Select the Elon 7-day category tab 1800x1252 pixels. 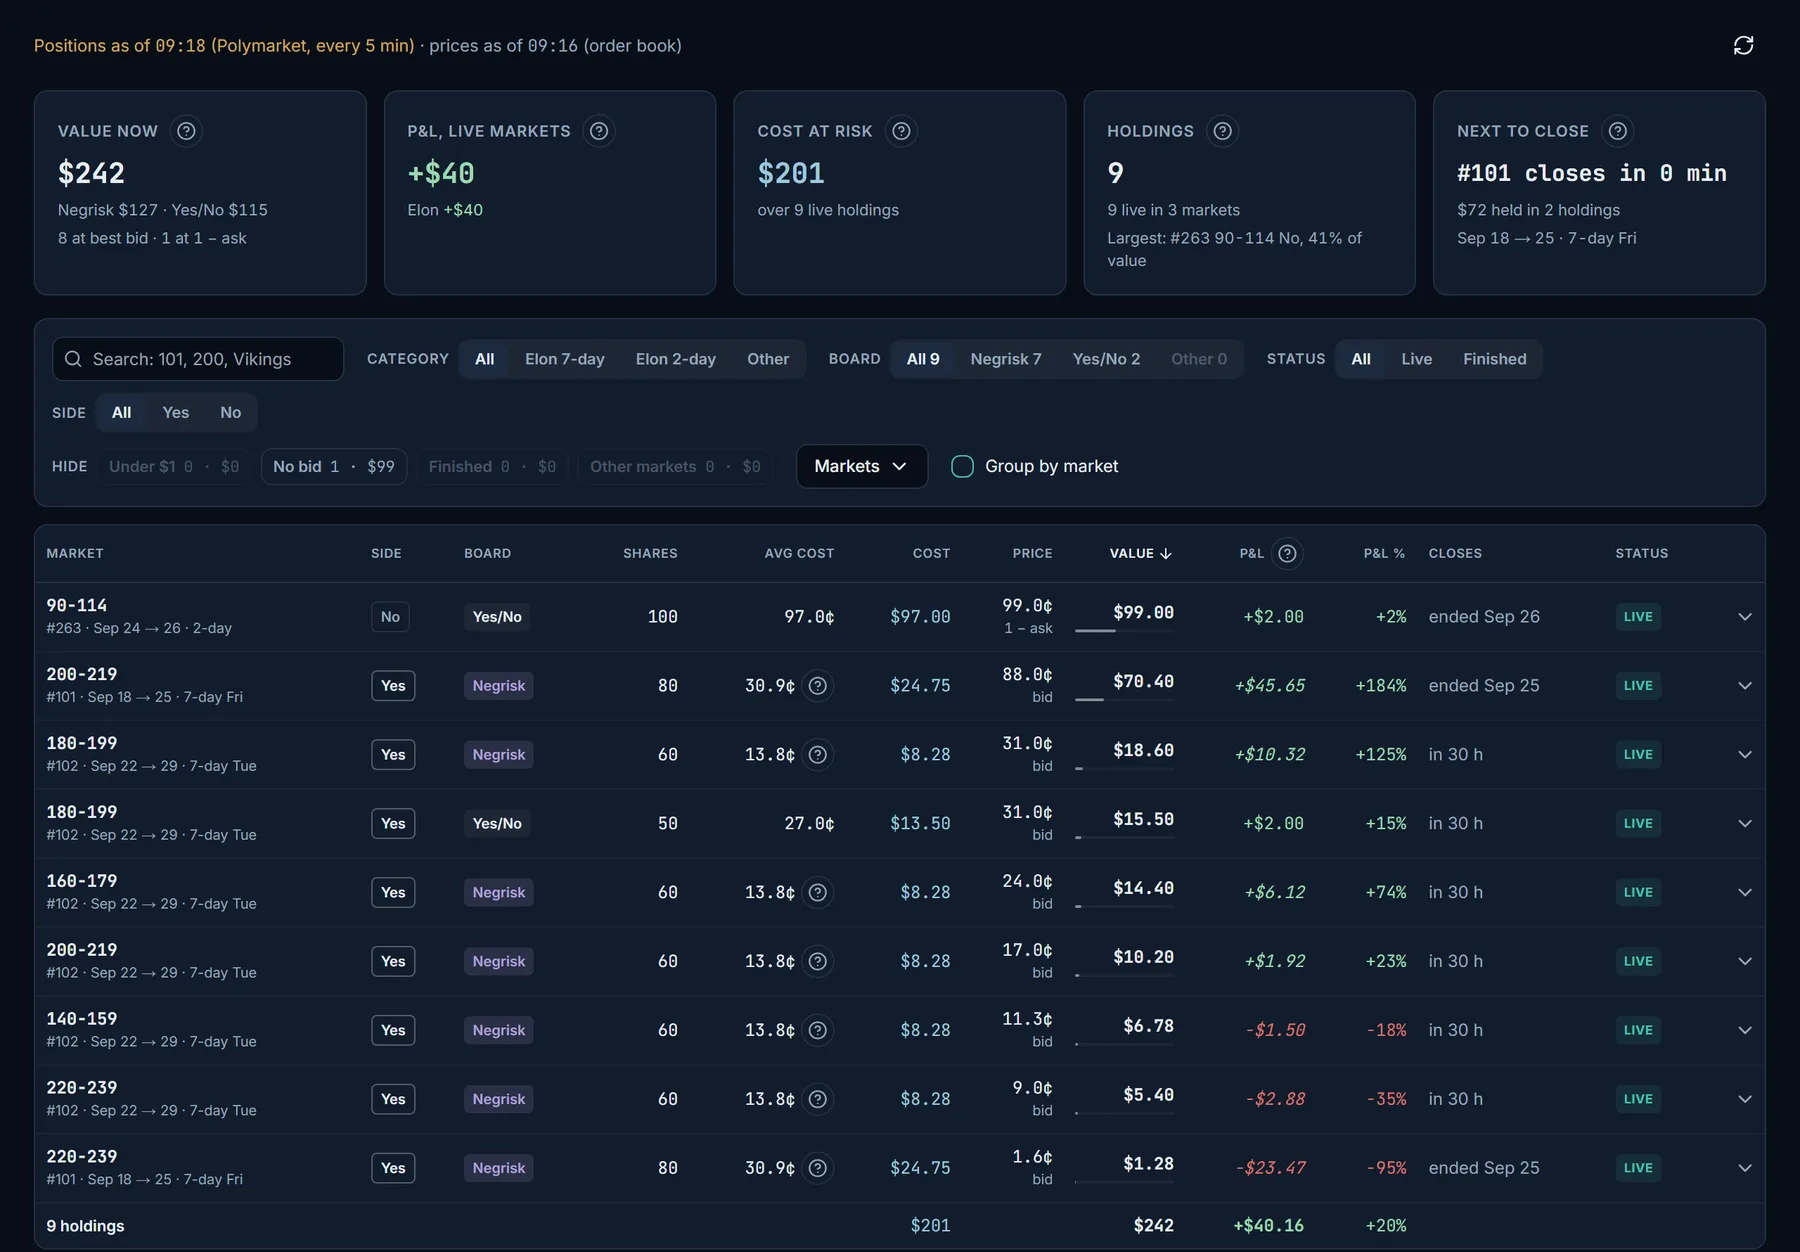565,359
